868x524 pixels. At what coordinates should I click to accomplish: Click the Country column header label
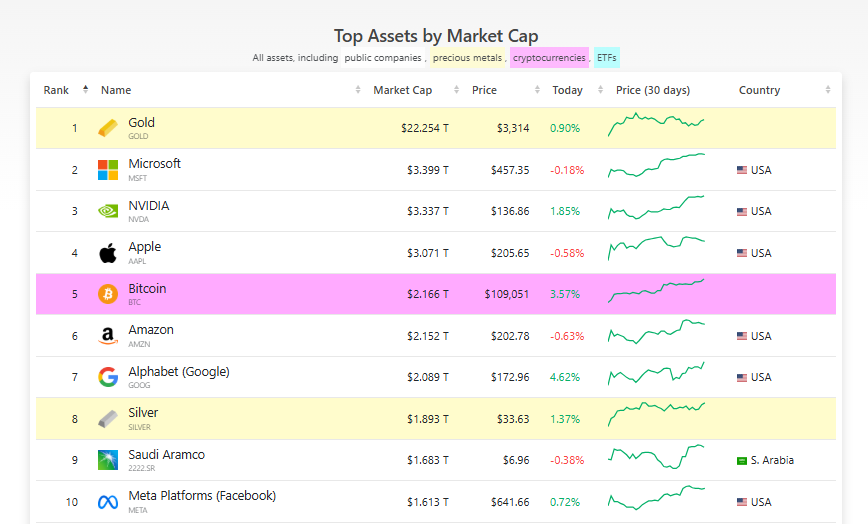[760, 90]
